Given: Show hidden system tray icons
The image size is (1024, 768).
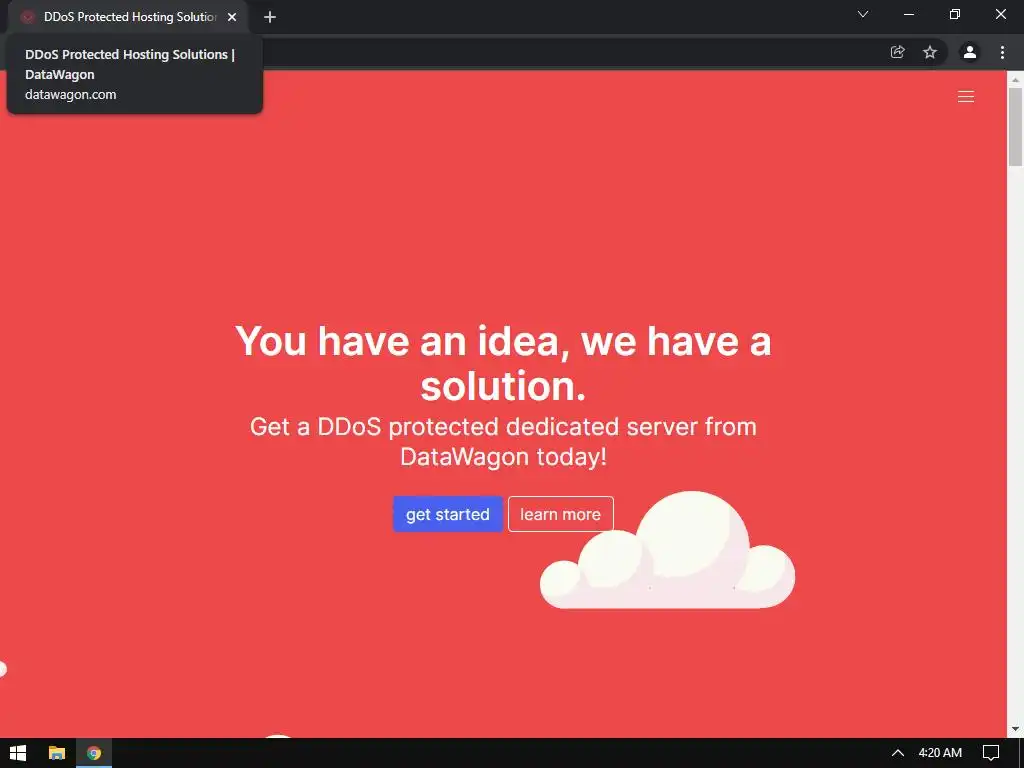Looking at the screenshot, I should tap(898, 753).
